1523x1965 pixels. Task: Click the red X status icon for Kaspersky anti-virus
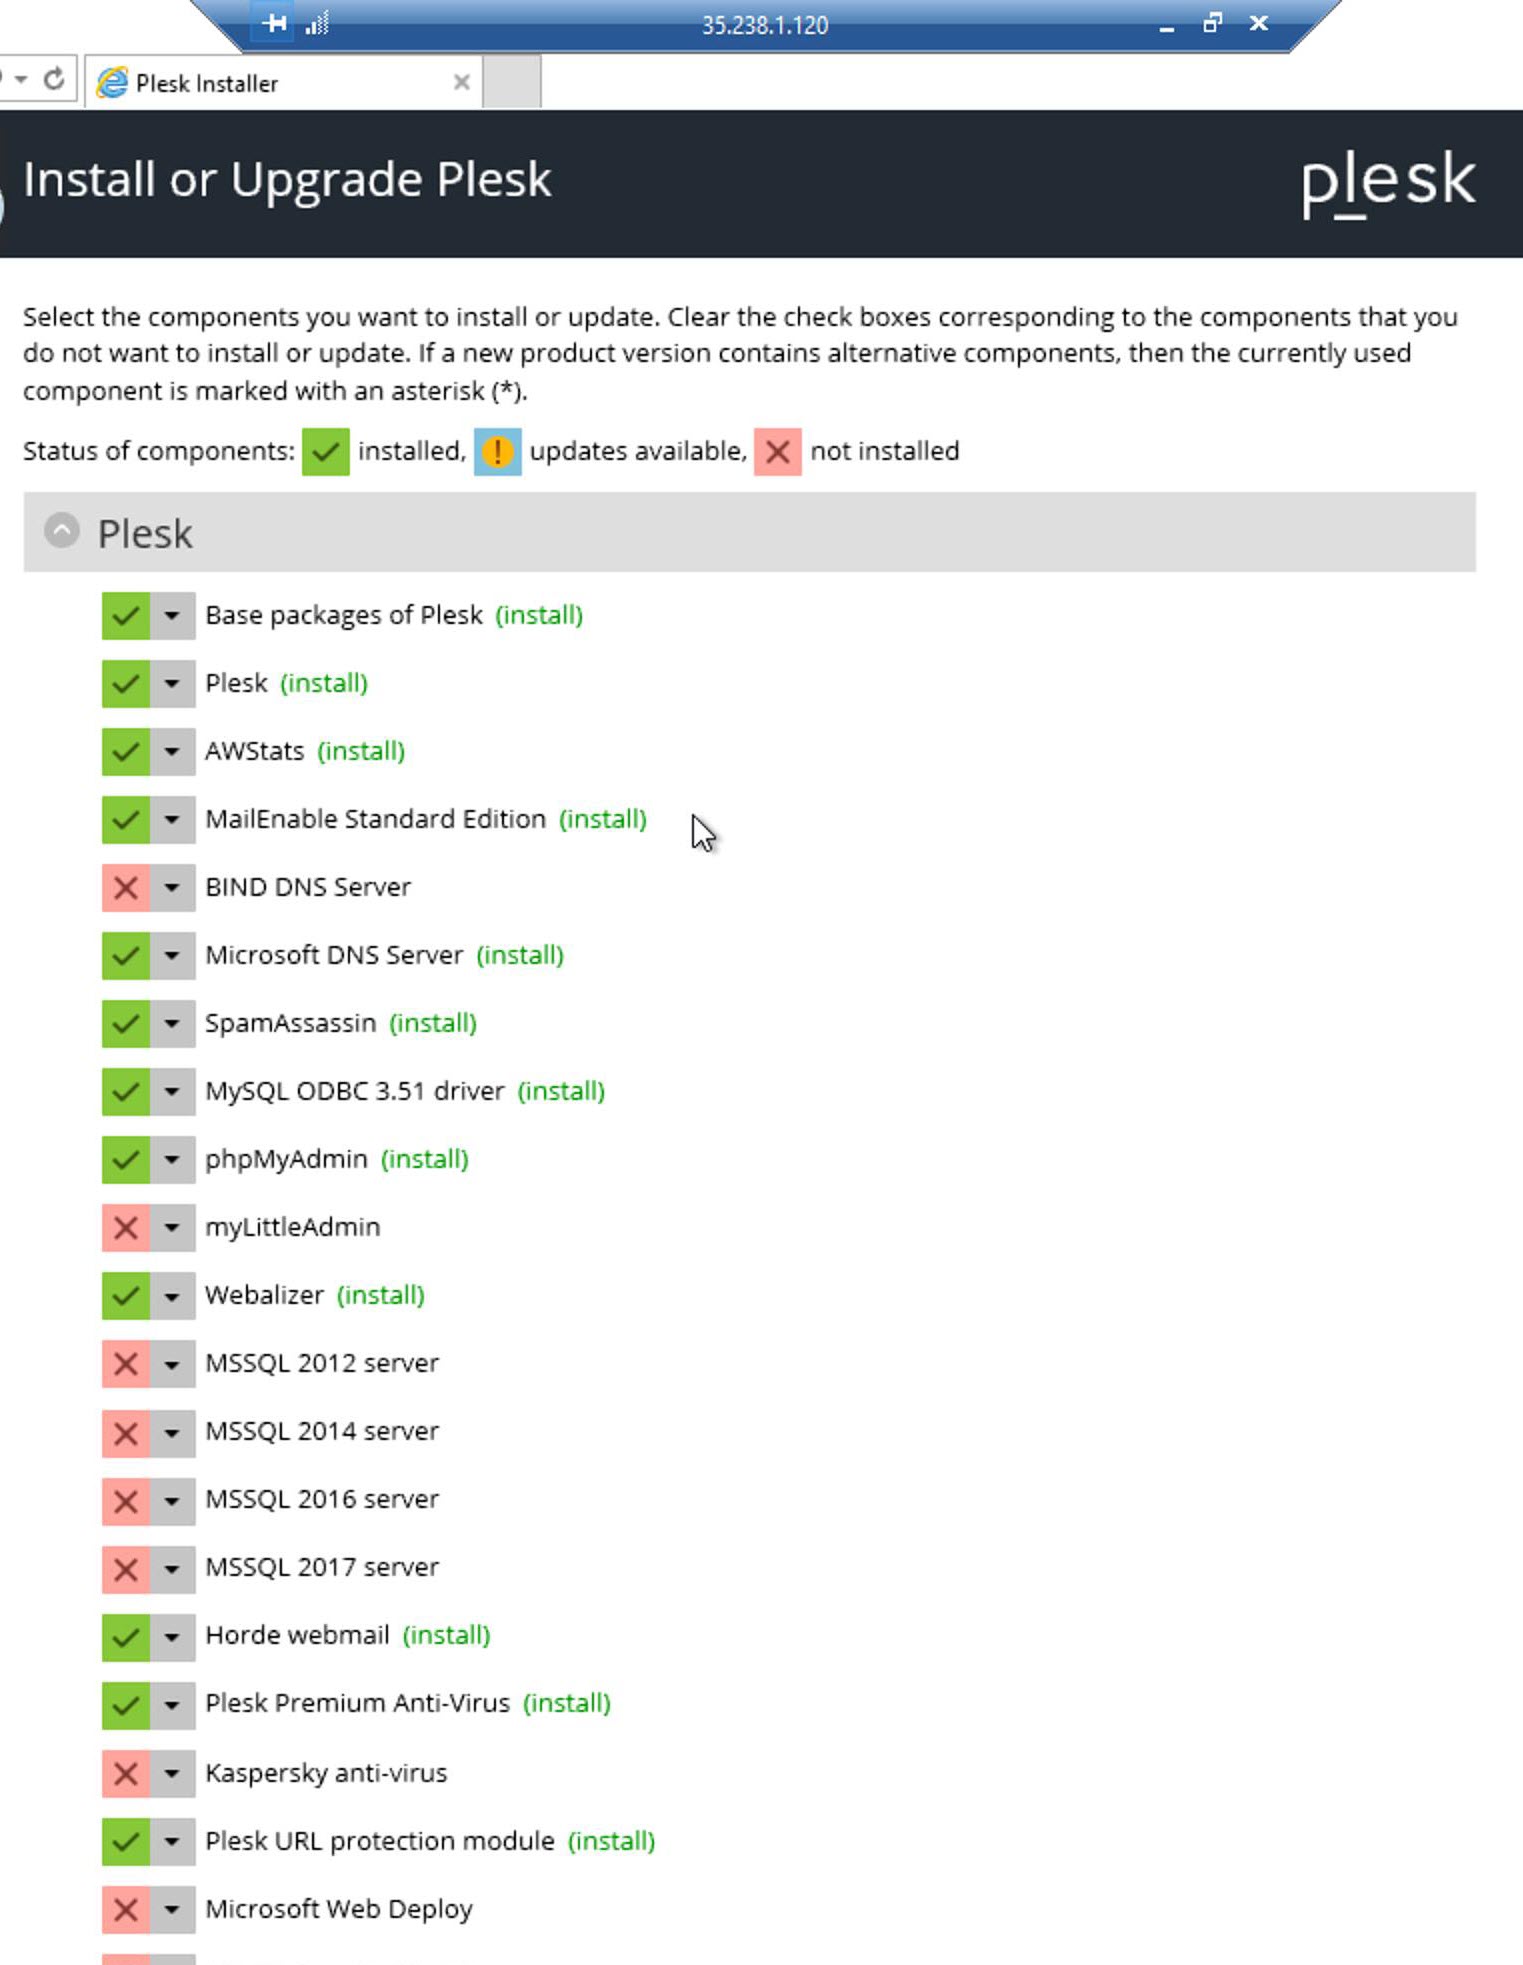coord(126,1773)
